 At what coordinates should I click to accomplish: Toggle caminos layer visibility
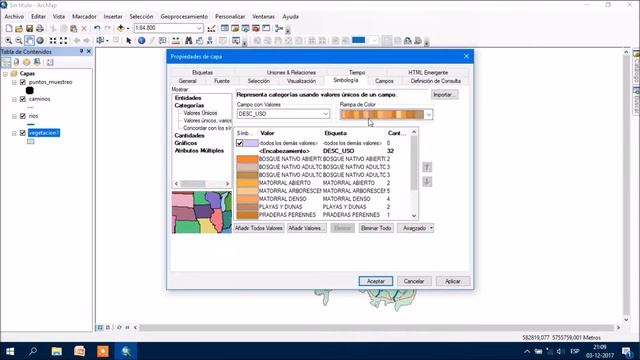tap(23, 99)
